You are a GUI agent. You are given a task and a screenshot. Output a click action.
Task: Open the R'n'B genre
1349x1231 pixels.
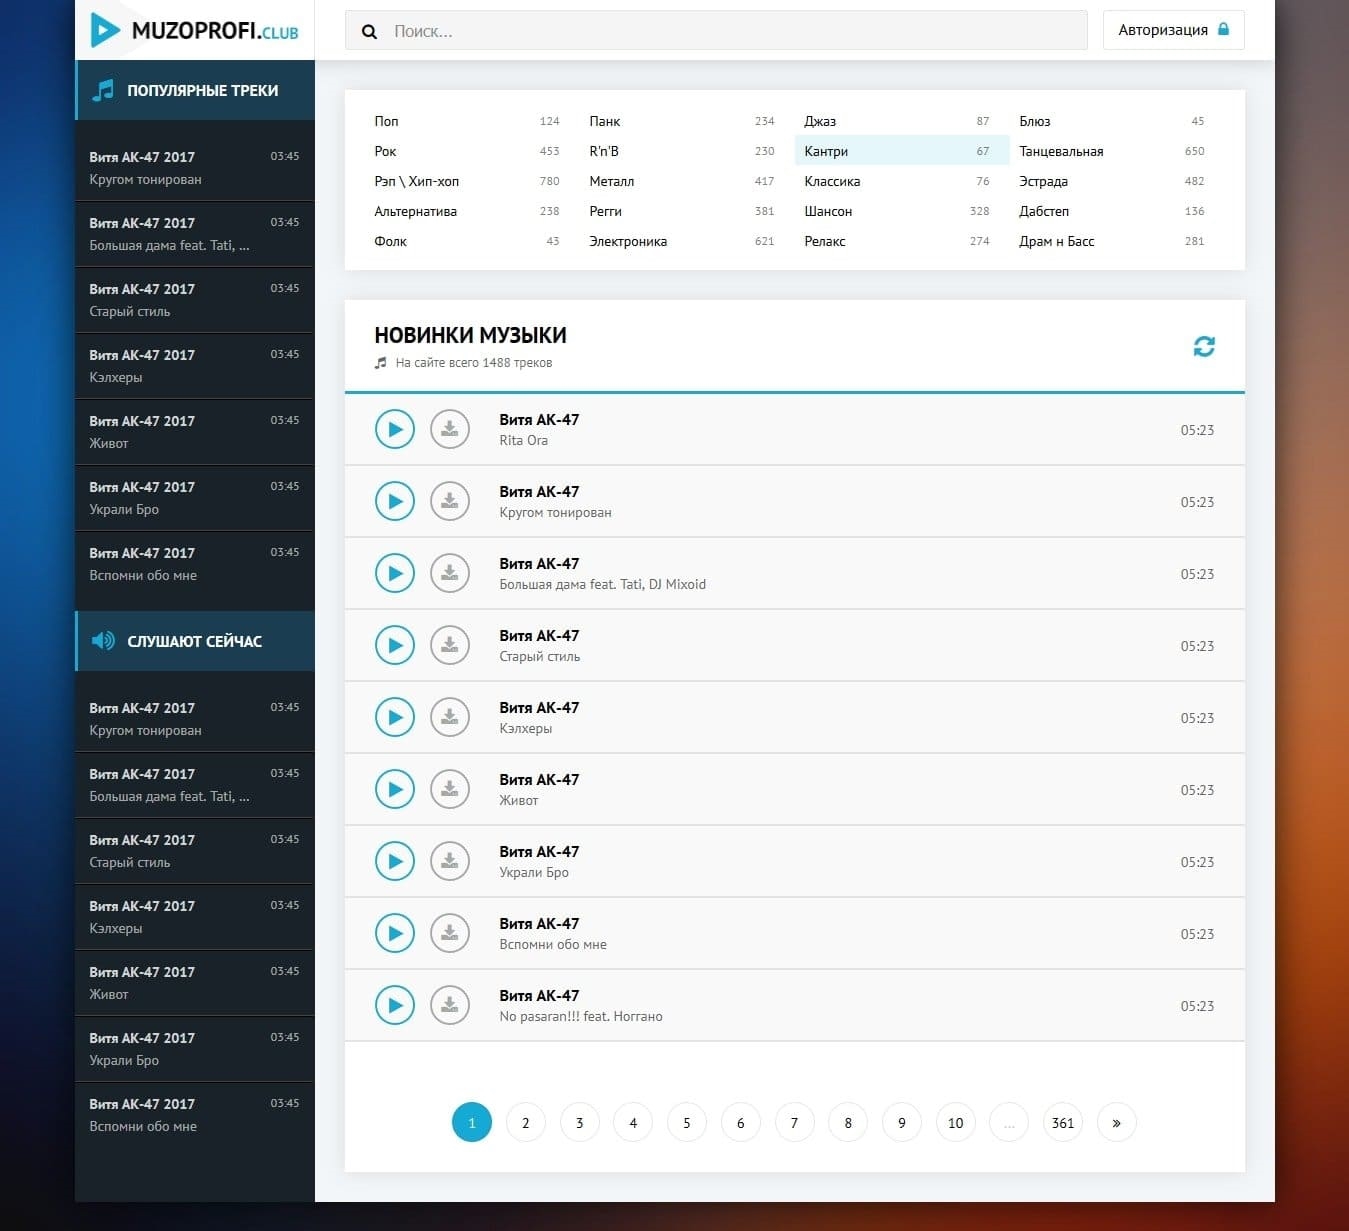point(682,151)
